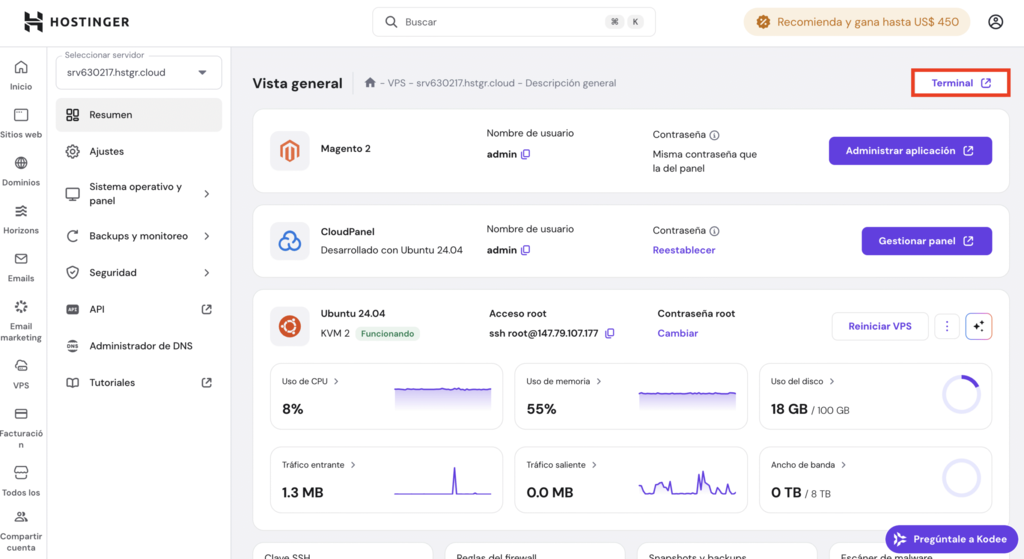Click the 8% CPU value
This screenshot has width=1024, height=559.
[x=293, y=409]
